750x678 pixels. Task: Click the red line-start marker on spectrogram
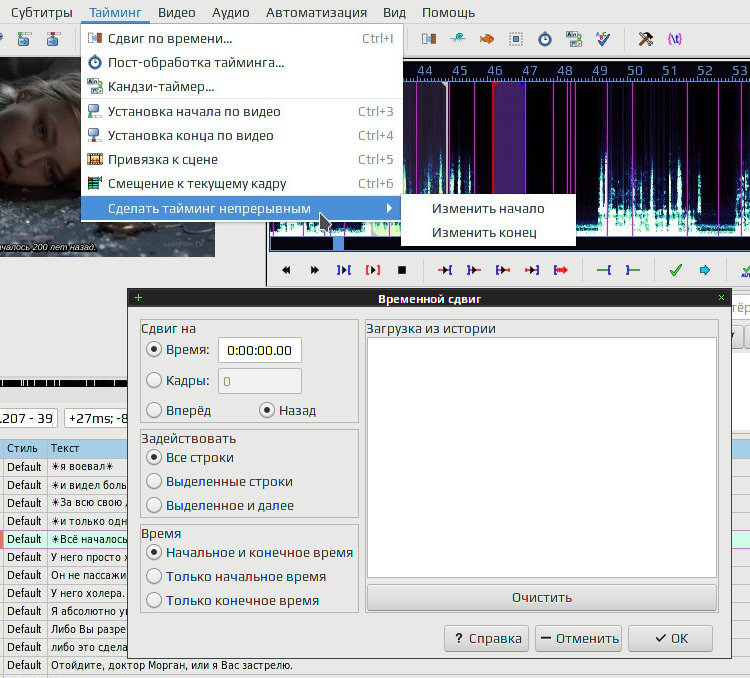pyautogui.click(x=493, y=138)
